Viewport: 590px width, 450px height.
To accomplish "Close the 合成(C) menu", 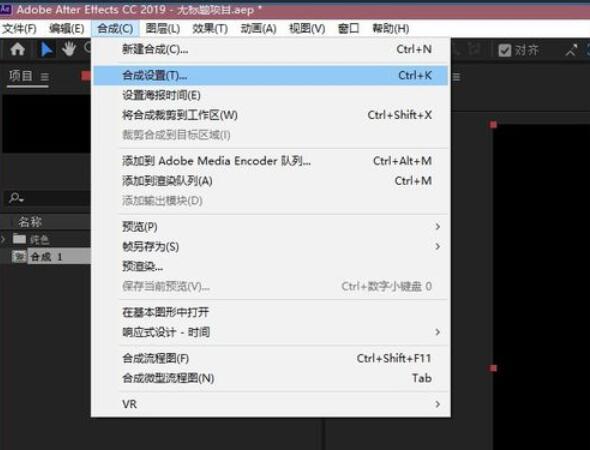I will coord(115,29).
